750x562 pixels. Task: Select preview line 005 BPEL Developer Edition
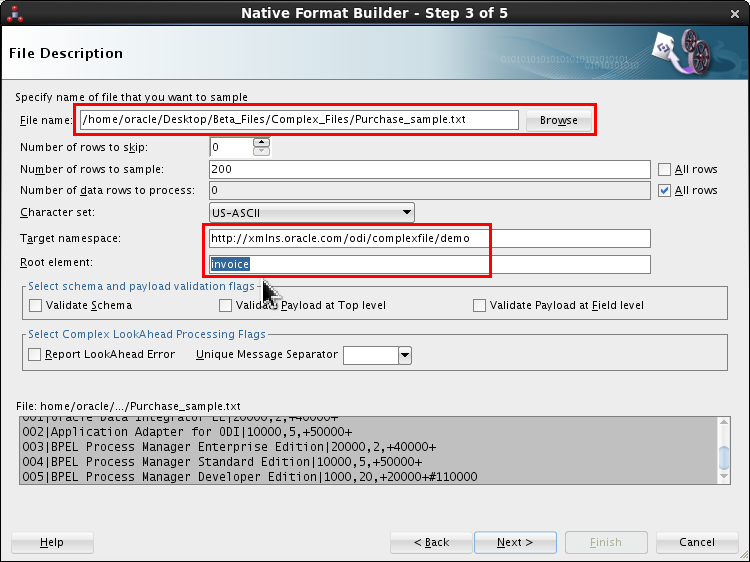(250, 477)
